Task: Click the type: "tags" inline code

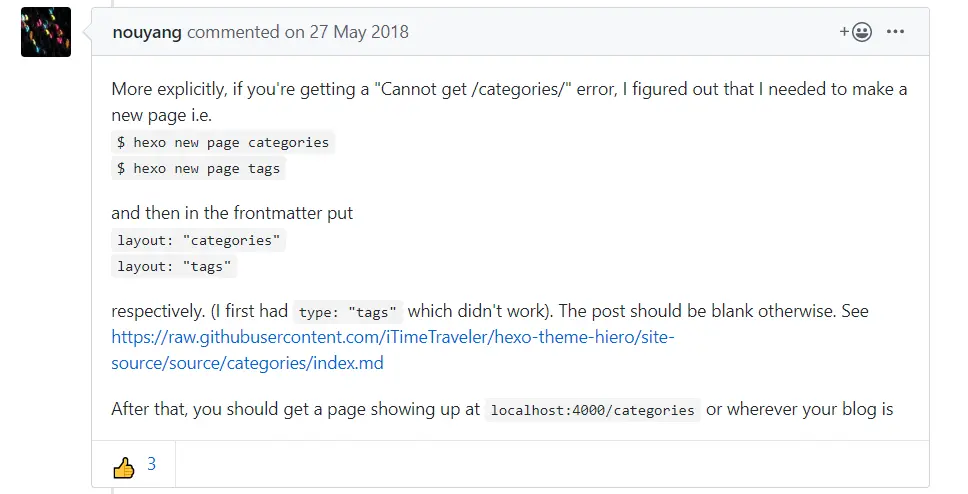Action: [x=348, y=312]
